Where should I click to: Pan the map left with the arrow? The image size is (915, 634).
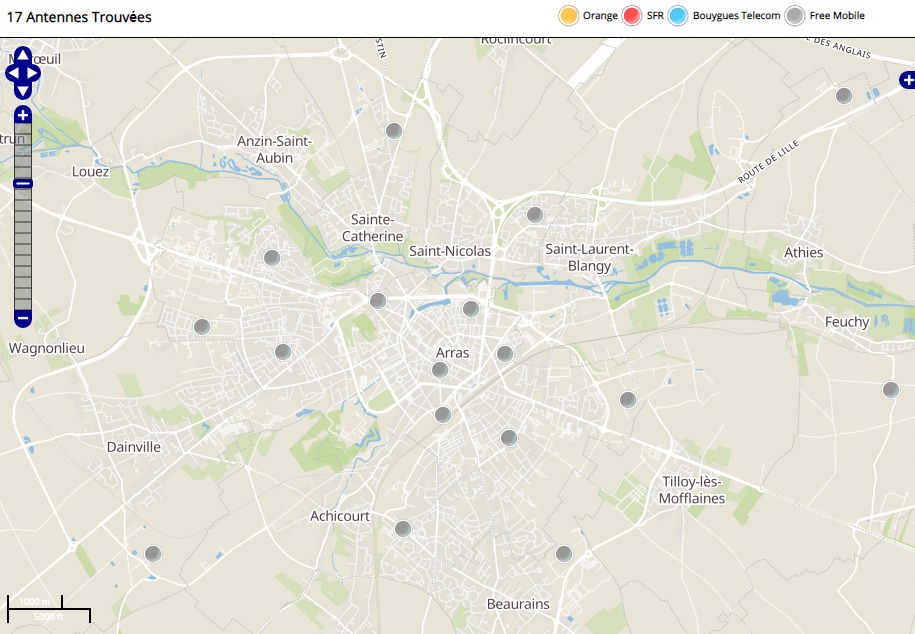(12, 73)
